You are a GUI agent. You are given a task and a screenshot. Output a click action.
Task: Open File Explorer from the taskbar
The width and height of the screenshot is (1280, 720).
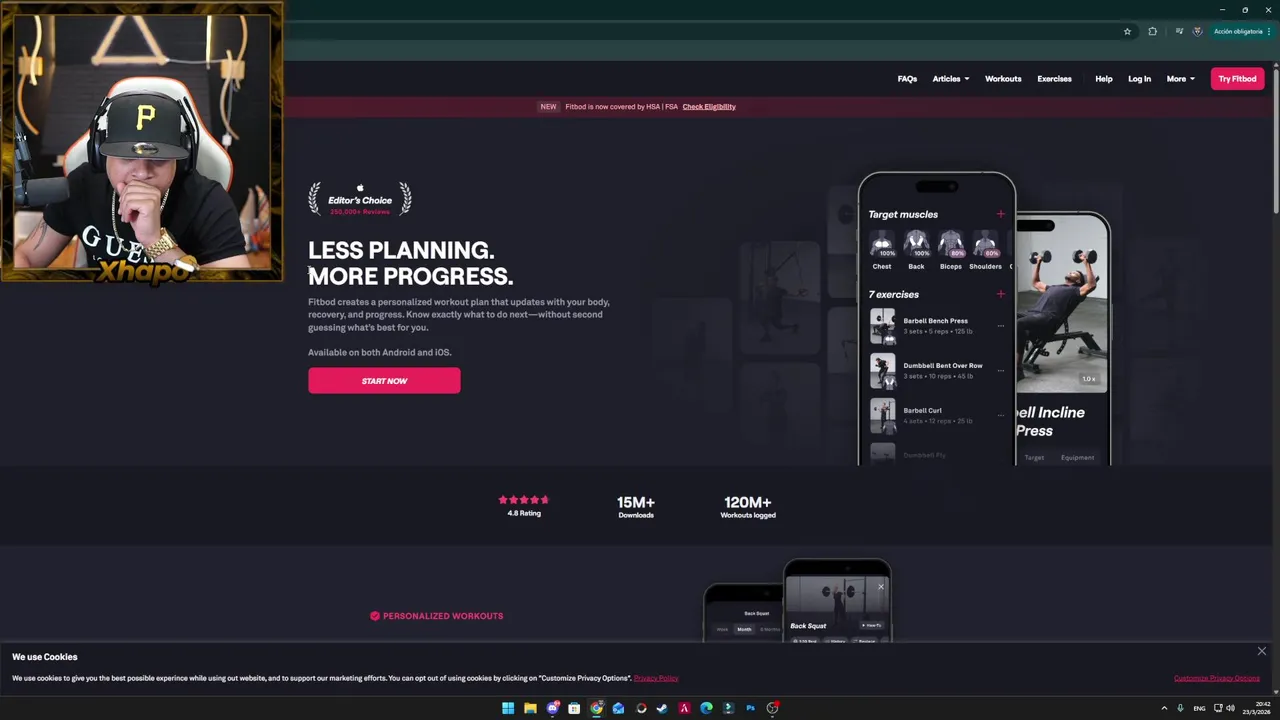click(530, 708)
